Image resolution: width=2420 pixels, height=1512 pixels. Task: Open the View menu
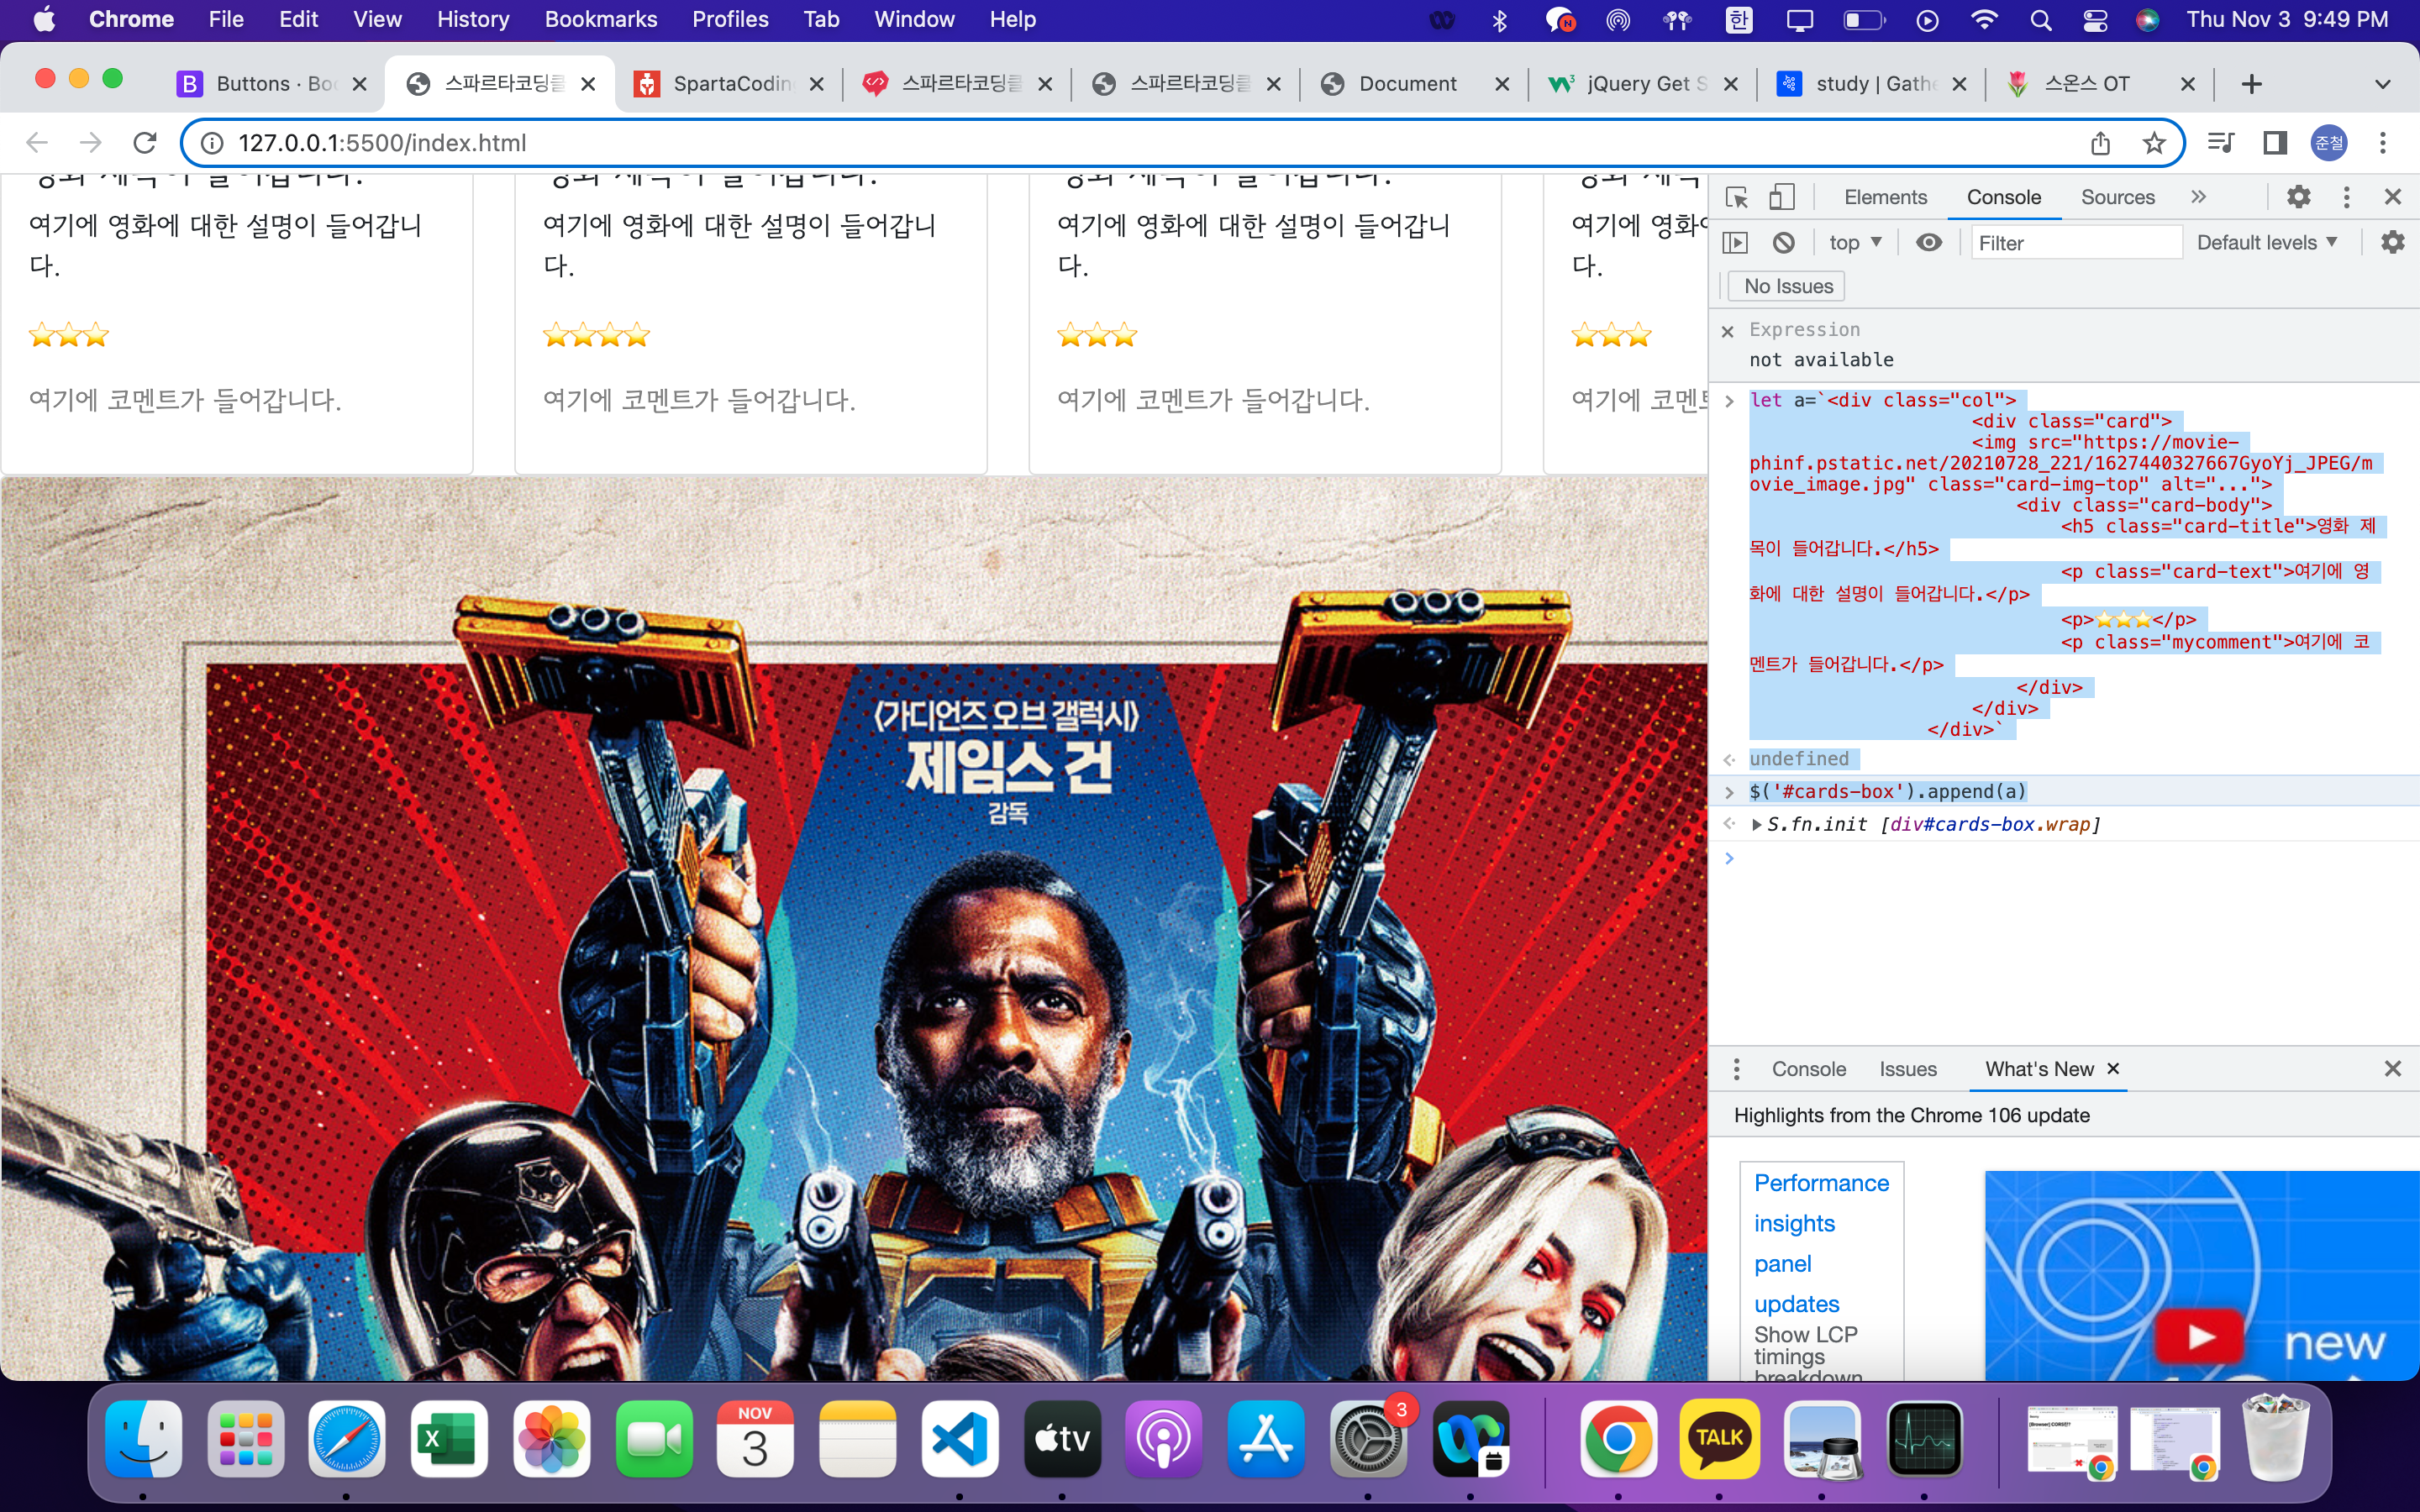click(377, 19)
